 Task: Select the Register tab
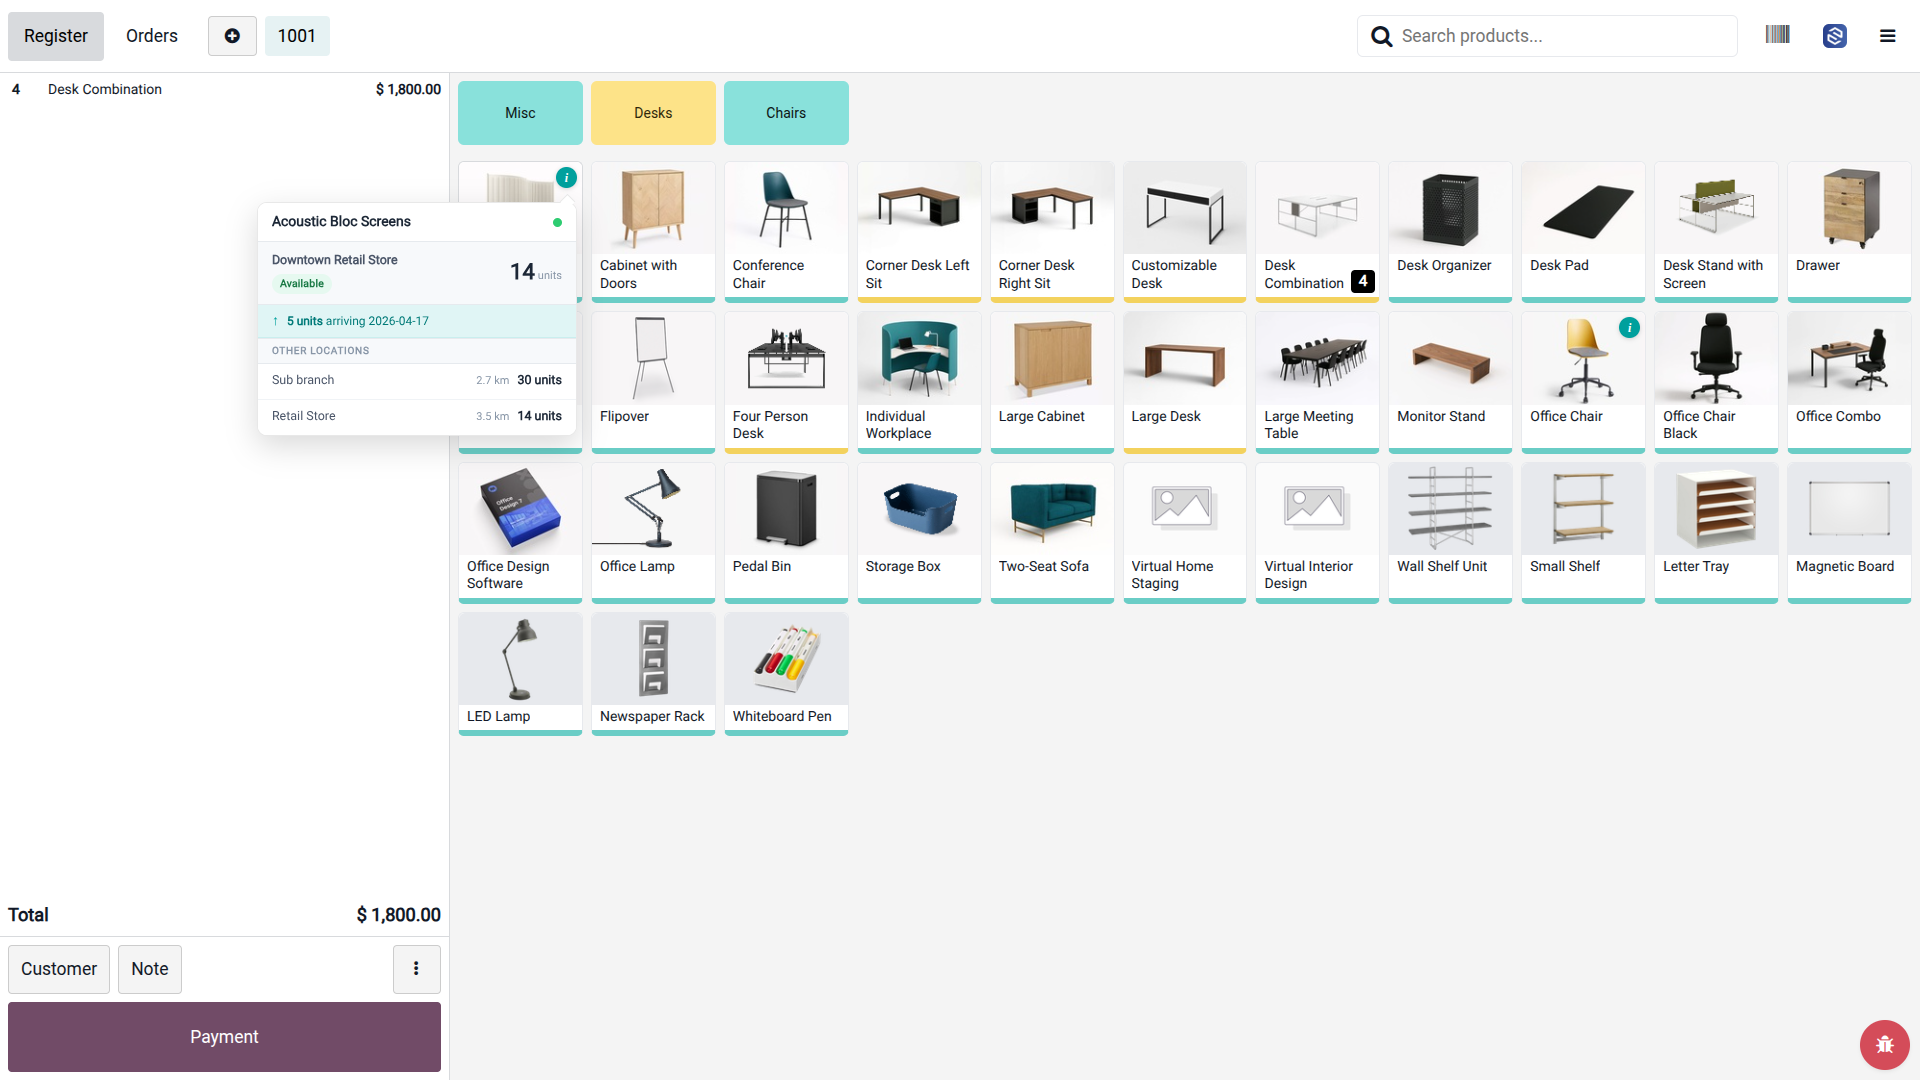point(56,36)
